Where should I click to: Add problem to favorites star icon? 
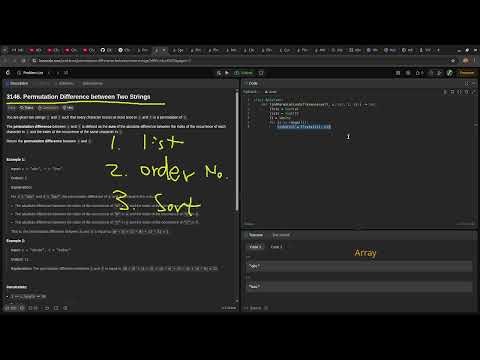click(x=47, y=308)
